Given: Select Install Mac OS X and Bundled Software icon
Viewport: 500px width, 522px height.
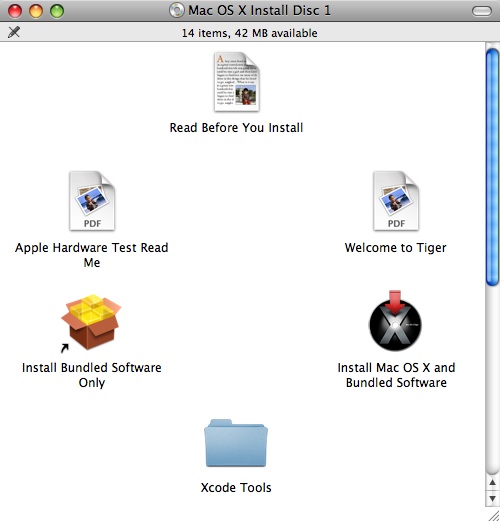Looking at the screenshot, I should (x=395, y=321).
